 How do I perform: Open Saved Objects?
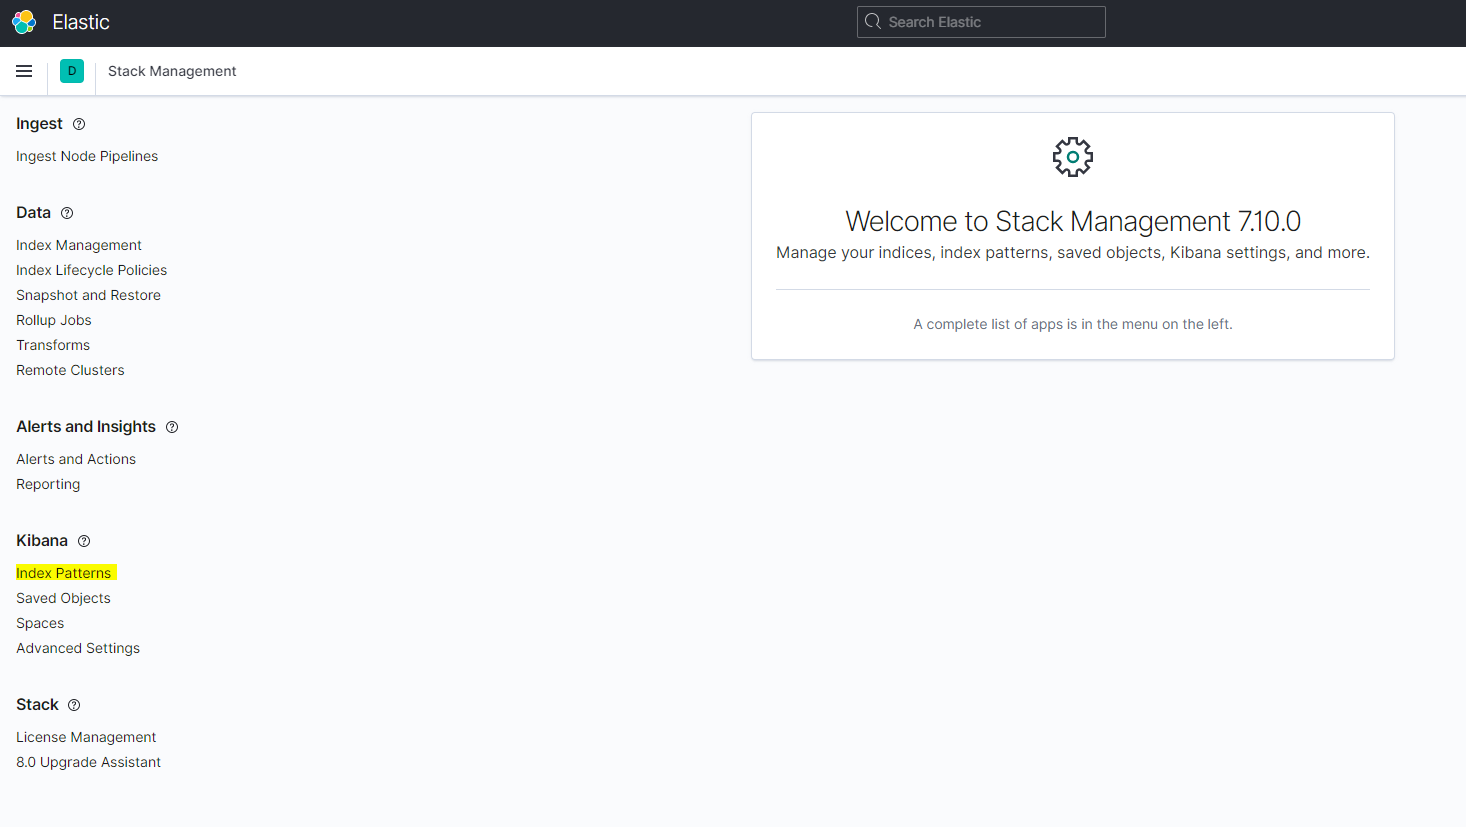pyautogui.click(x=63, y=598)
